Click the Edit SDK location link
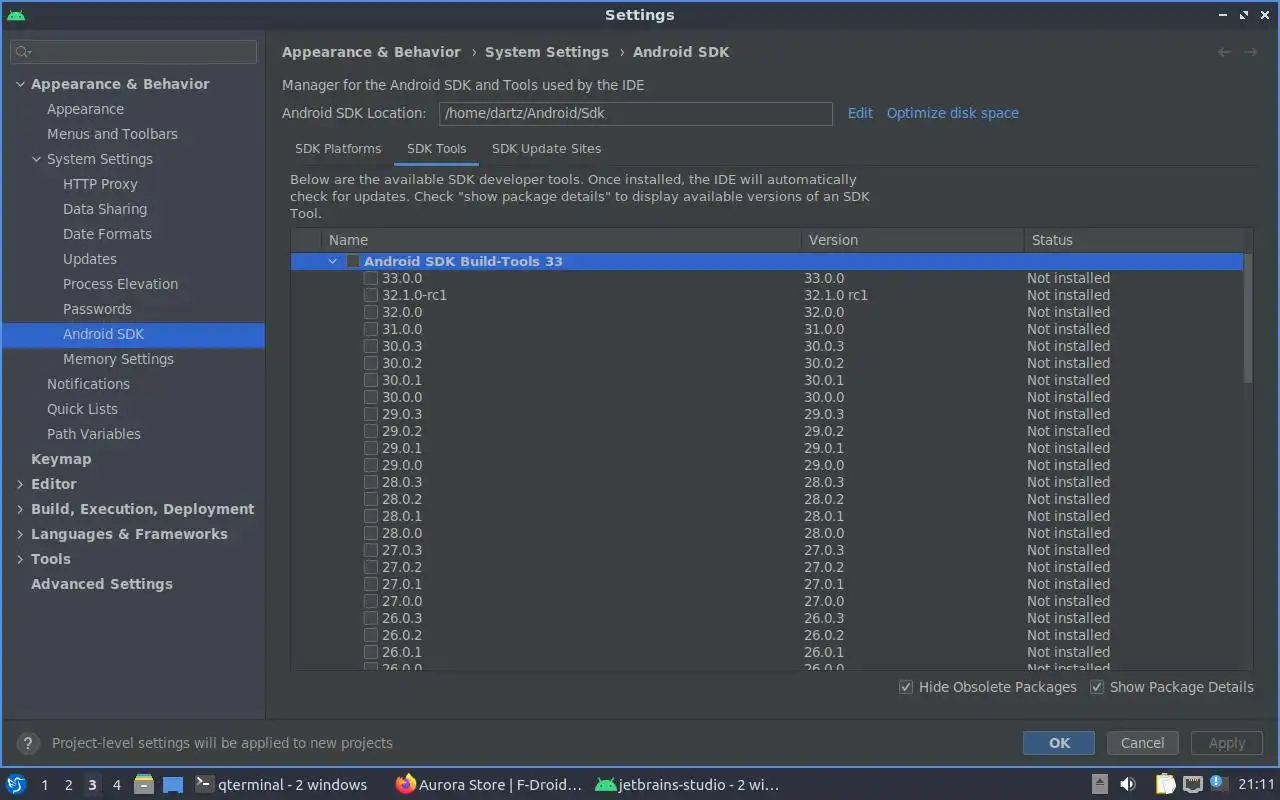 click(x=860, y=113)
